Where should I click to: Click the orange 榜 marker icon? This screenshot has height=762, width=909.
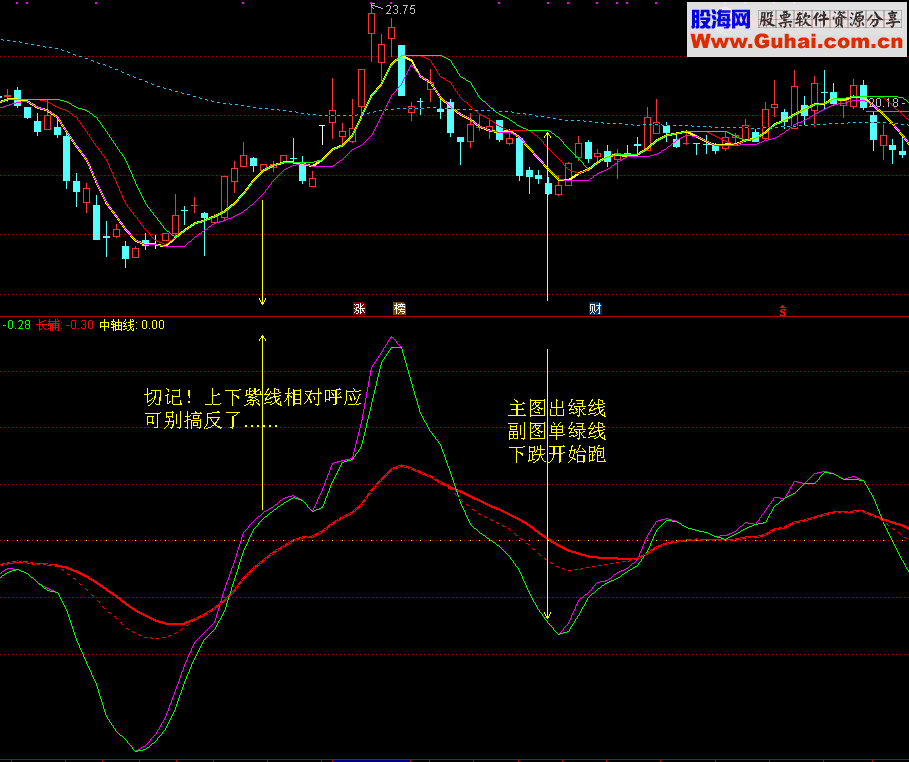397,309
